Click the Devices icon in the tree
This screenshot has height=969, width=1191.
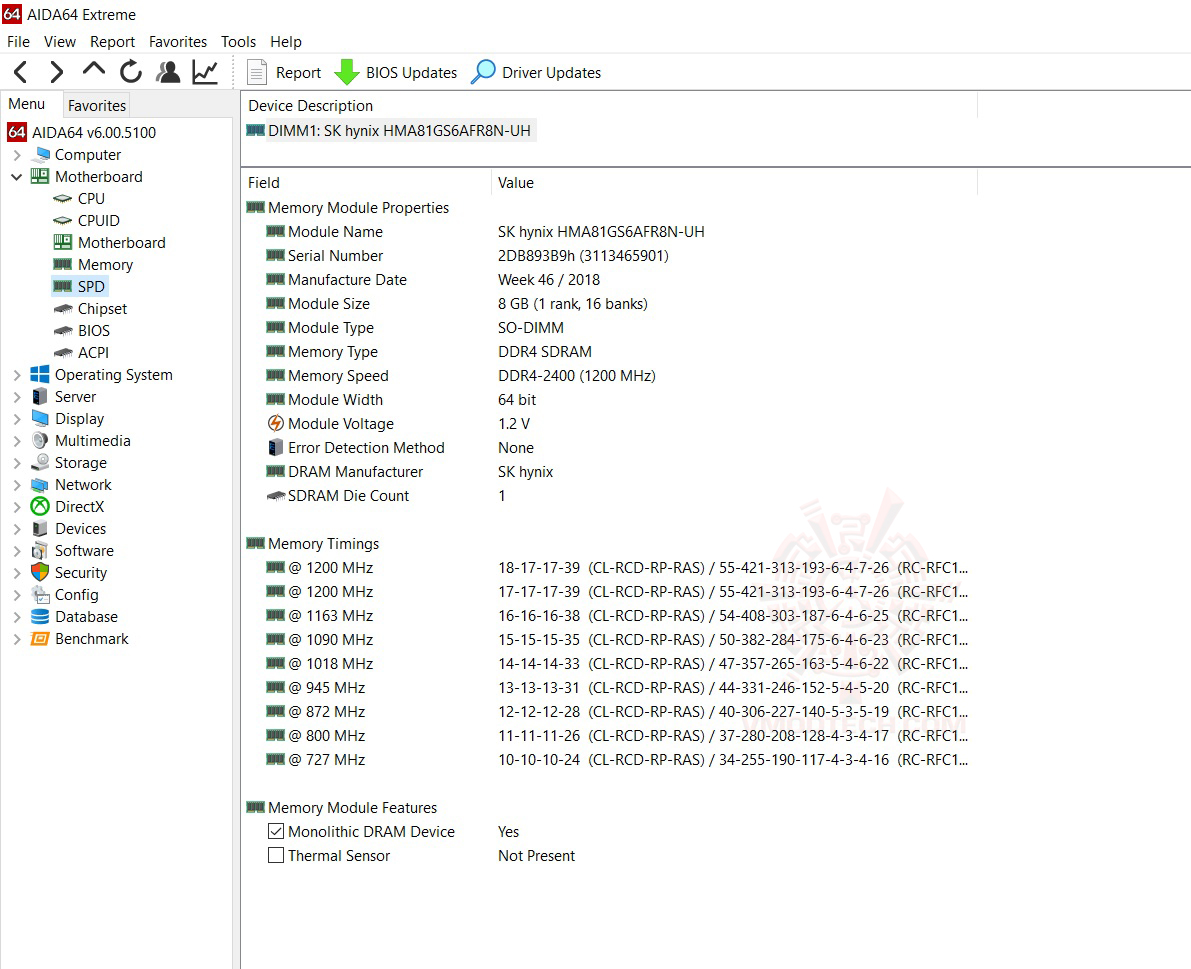[40, 529]
